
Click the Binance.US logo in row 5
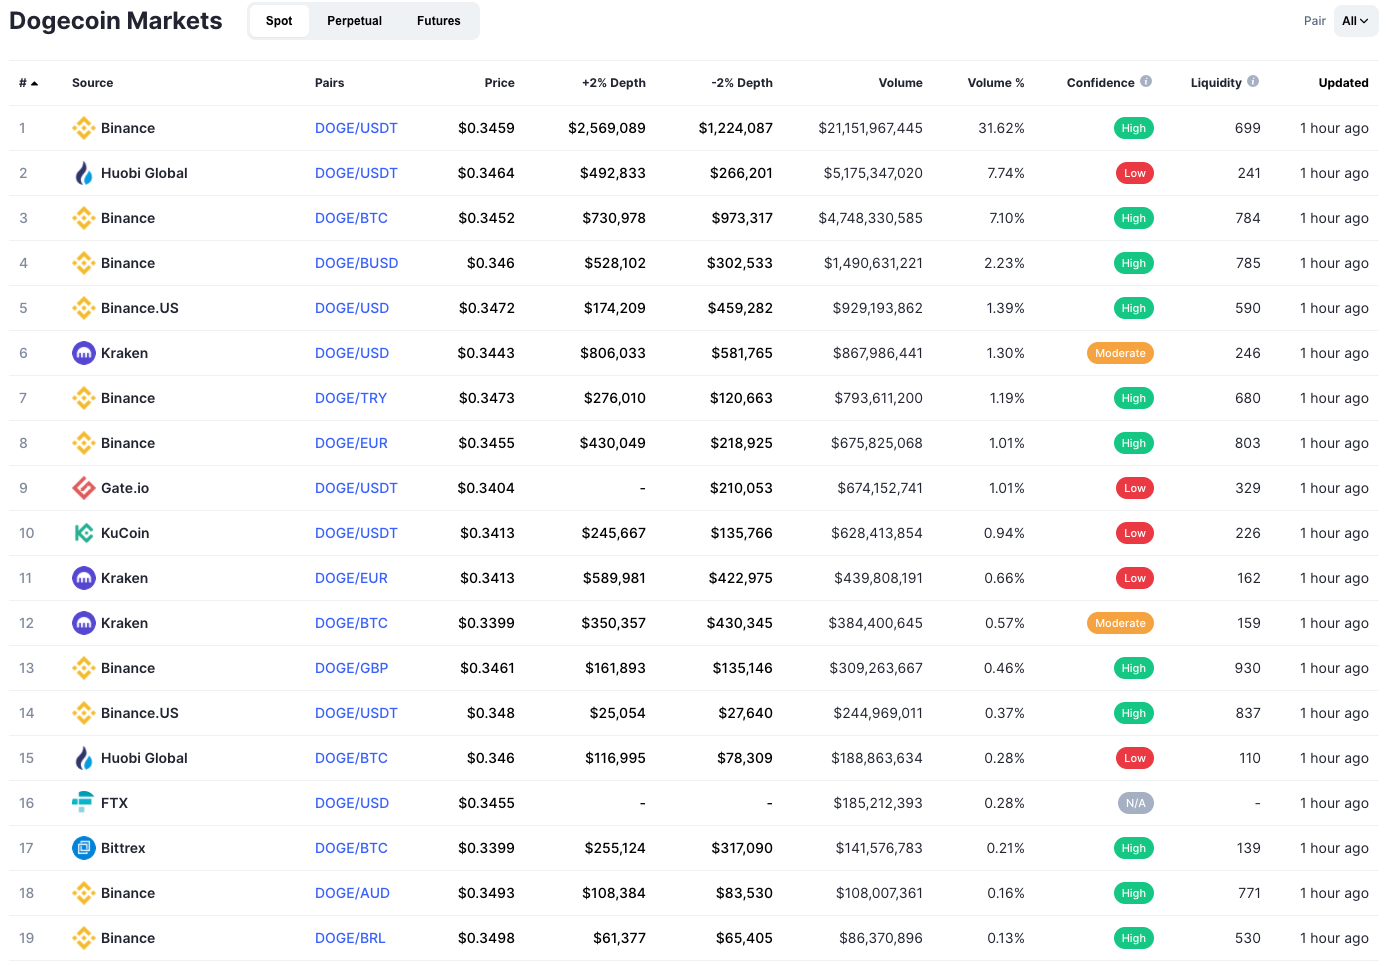tap(84, 308)
